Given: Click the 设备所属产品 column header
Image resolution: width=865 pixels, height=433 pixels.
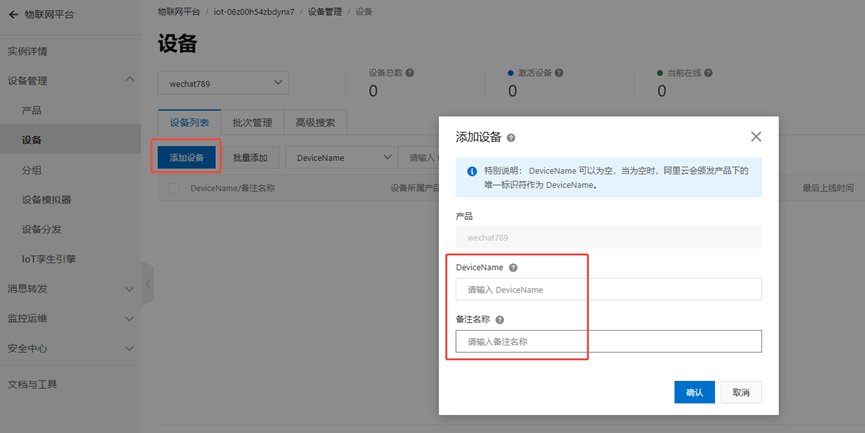Looking at the screenshot, I should pyautogui.click(x=415, y=188).
